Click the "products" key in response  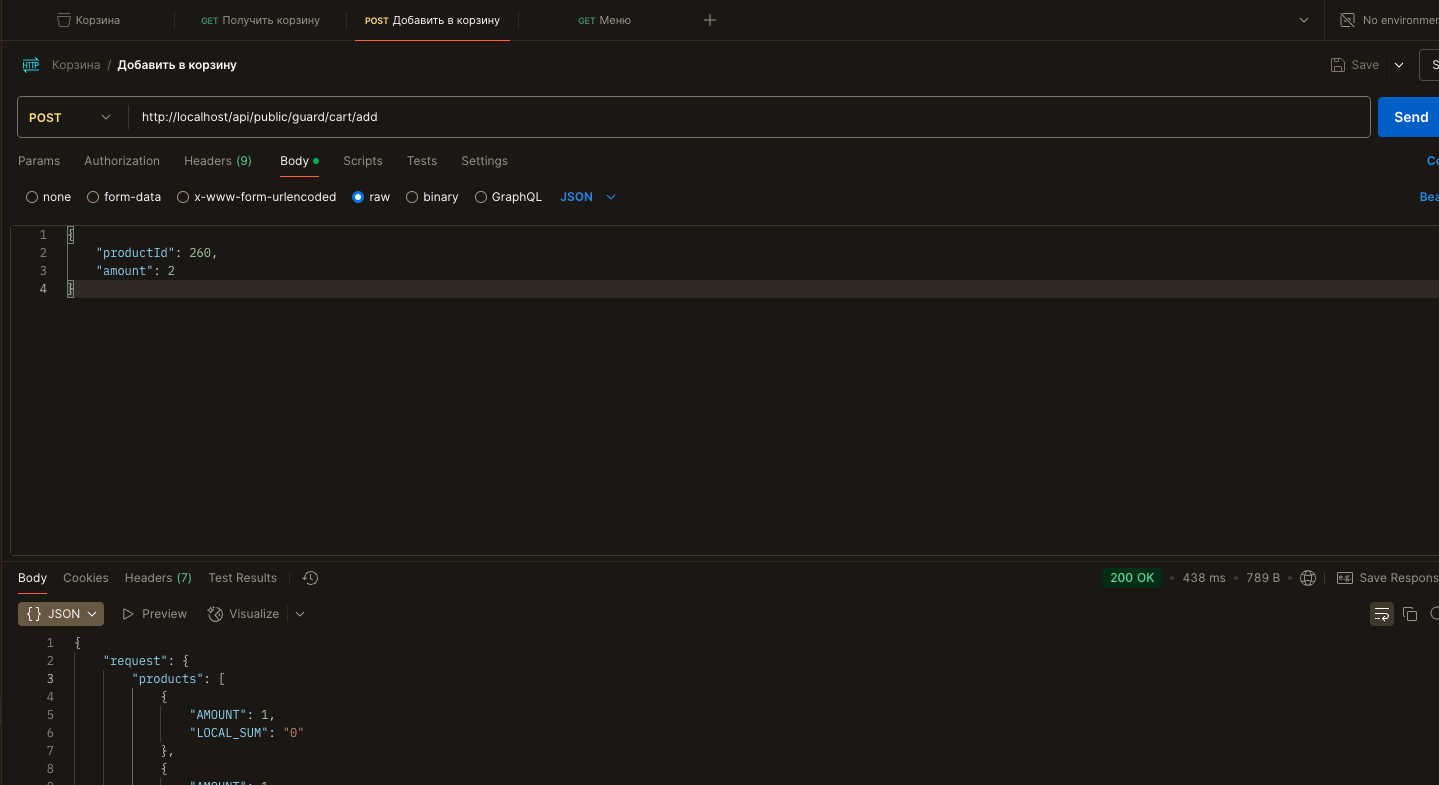click(168, 679)
